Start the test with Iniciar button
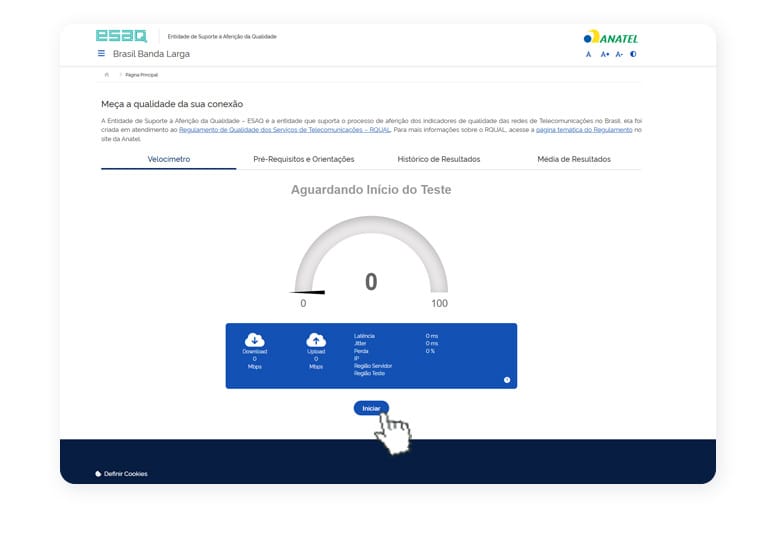 (x=371, y=408)
